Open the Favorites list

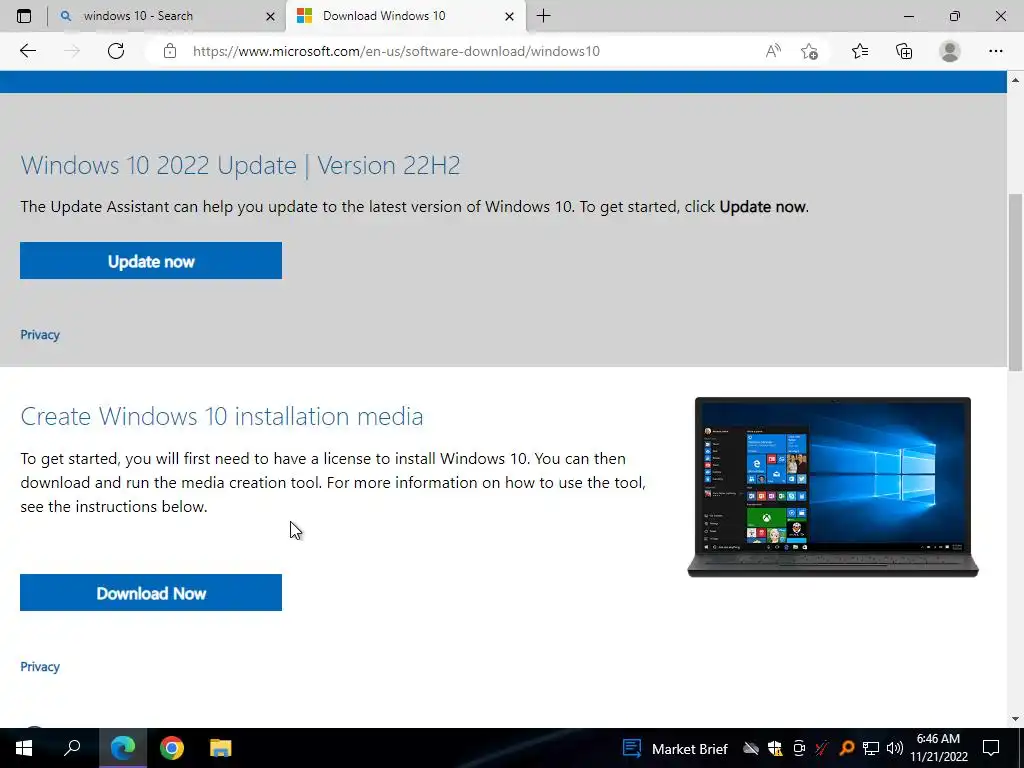[860, 51]
